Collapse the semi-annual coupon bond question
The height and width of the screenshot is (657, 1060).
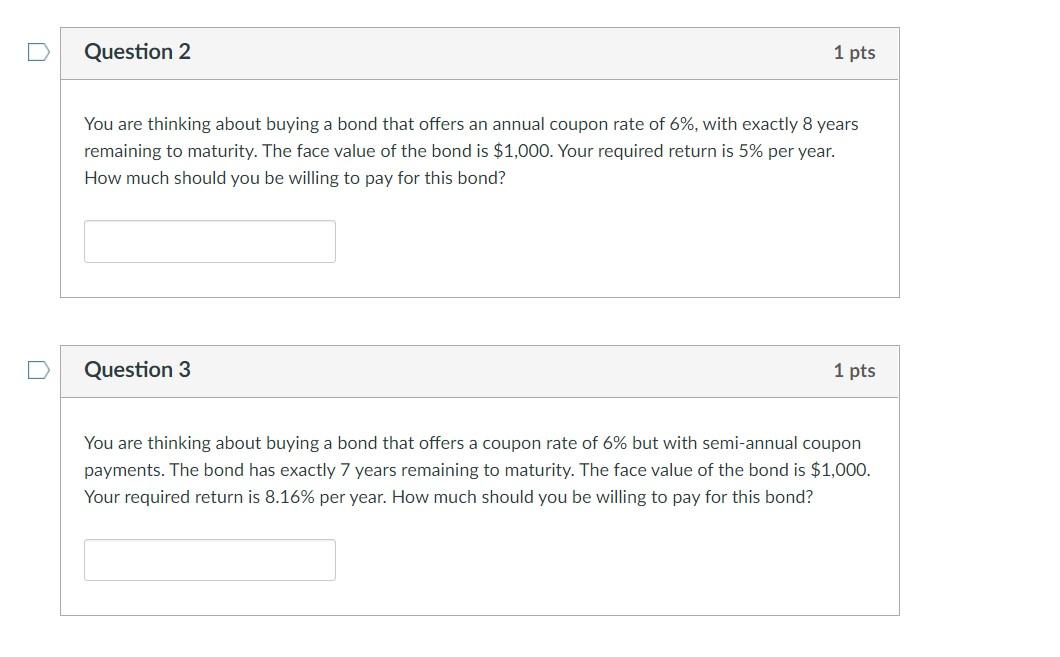click(x=480, y=371)
